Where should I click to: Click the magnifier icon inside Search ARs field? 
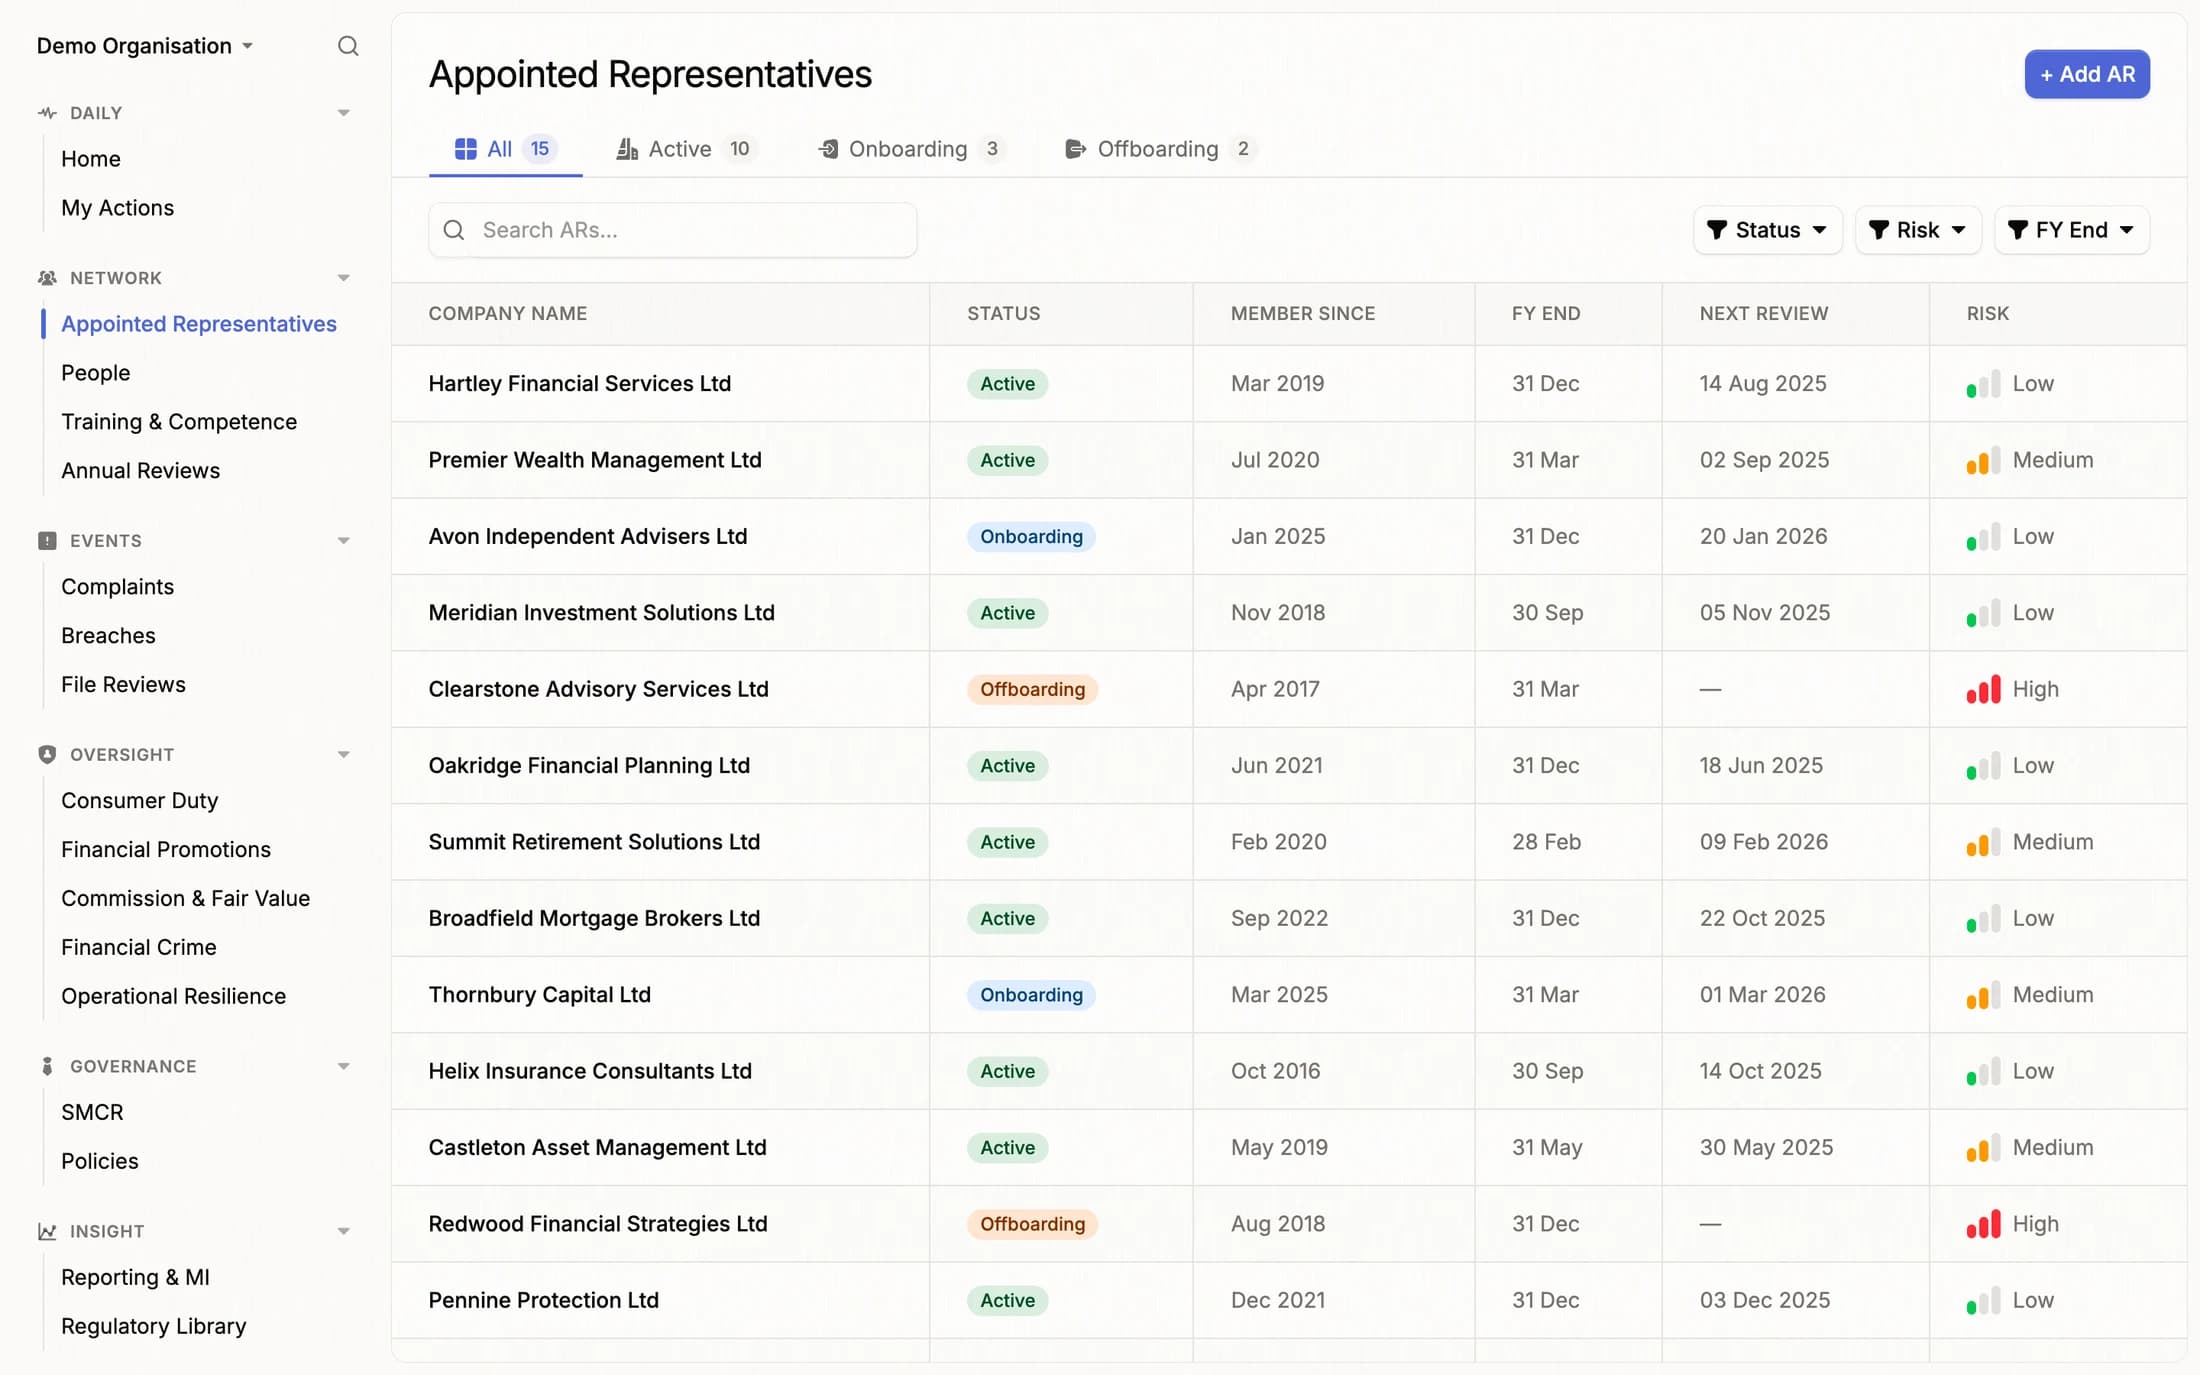click(454, 230)
